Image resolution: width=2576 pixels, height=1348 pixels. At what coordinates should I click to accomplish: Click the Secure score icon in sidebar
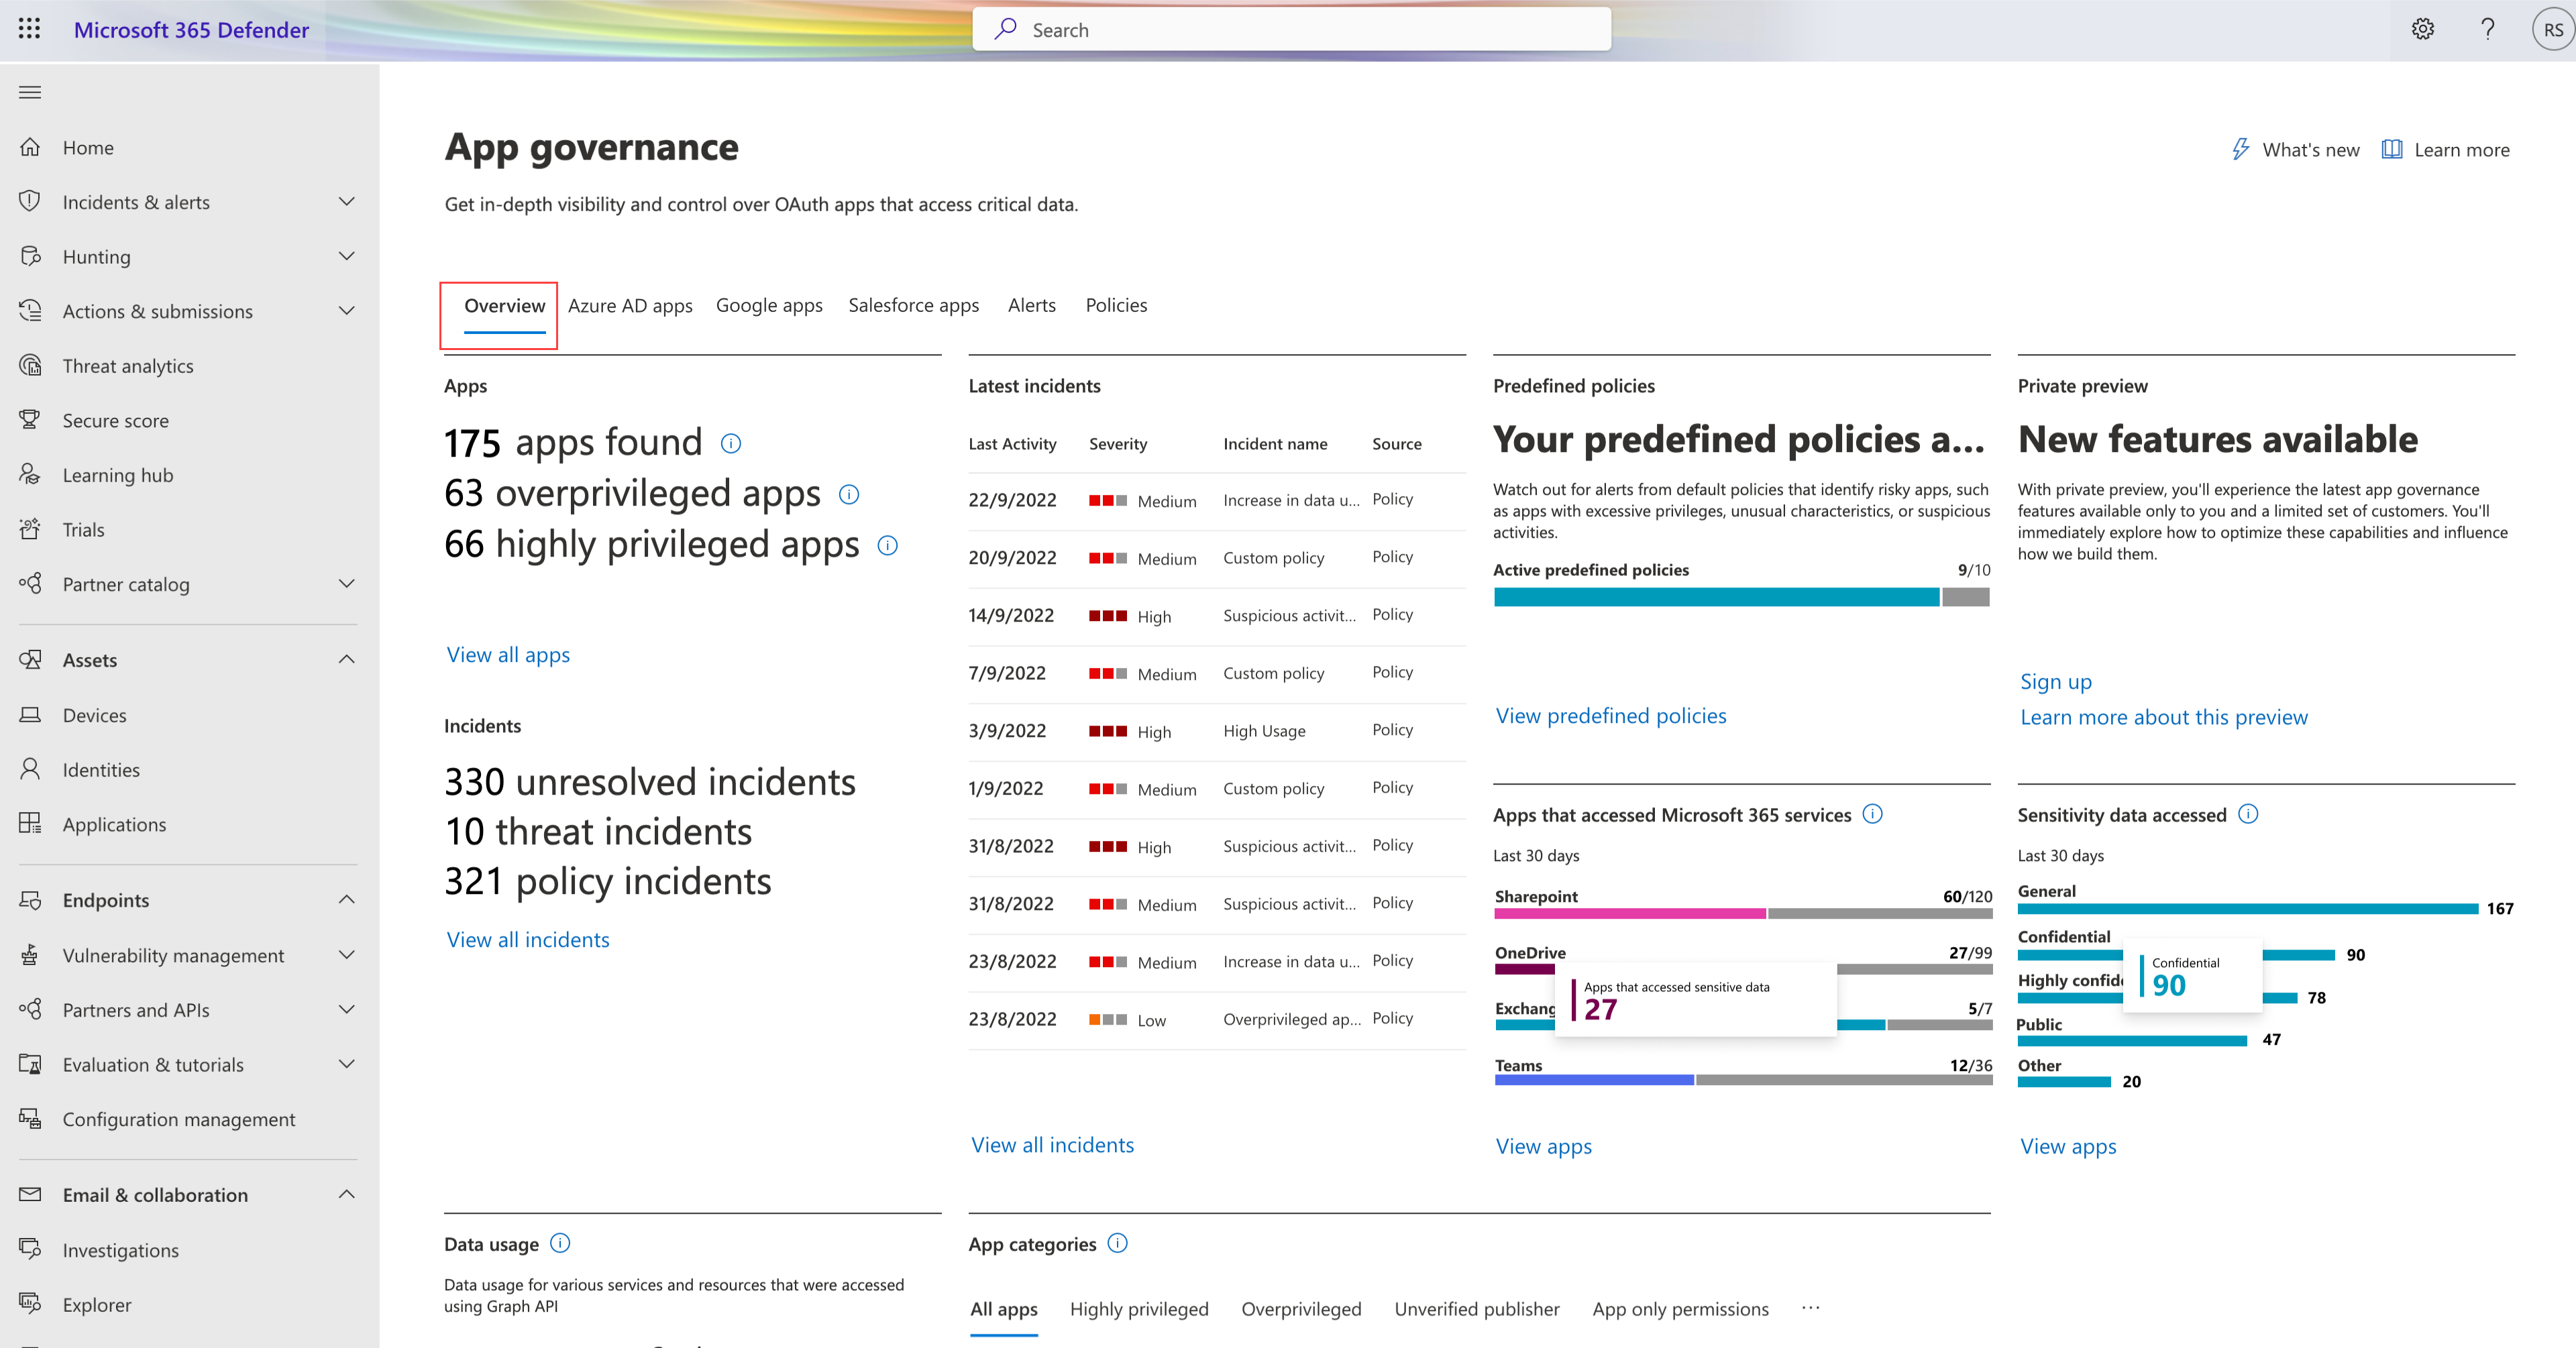(x=34, y=419)
